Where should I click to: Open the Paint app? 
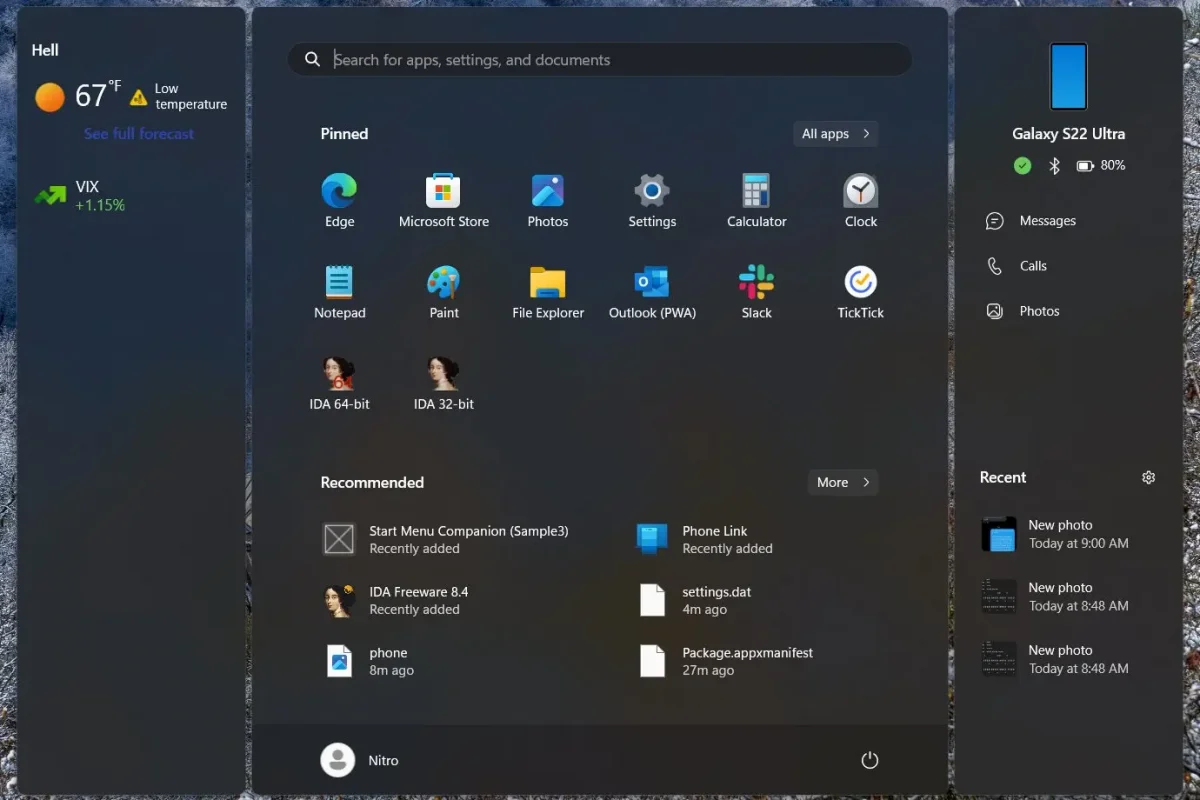point(443,288)
